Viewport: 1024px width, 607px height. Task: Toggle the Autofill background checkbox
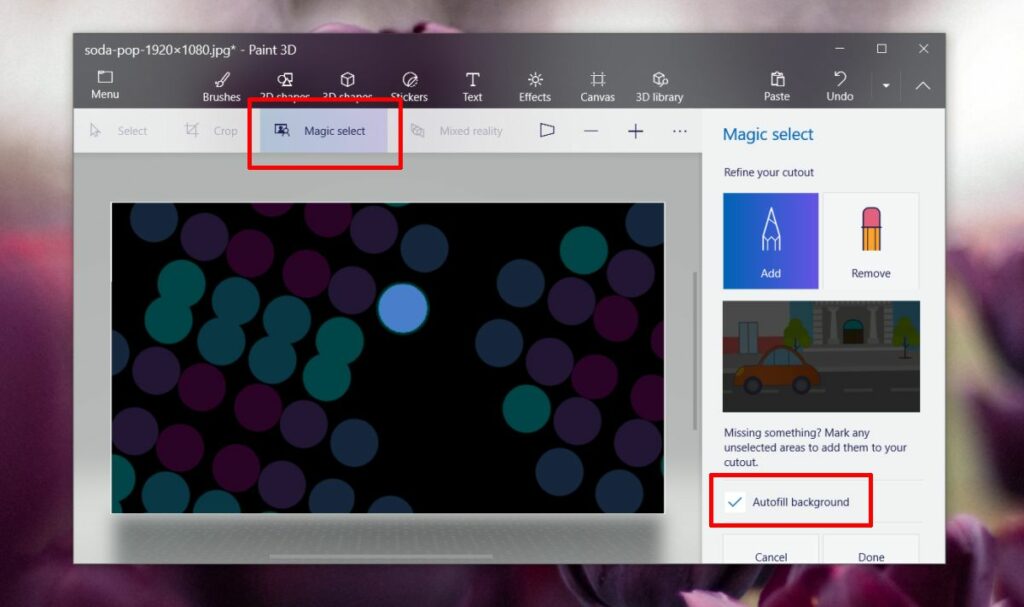734,500
